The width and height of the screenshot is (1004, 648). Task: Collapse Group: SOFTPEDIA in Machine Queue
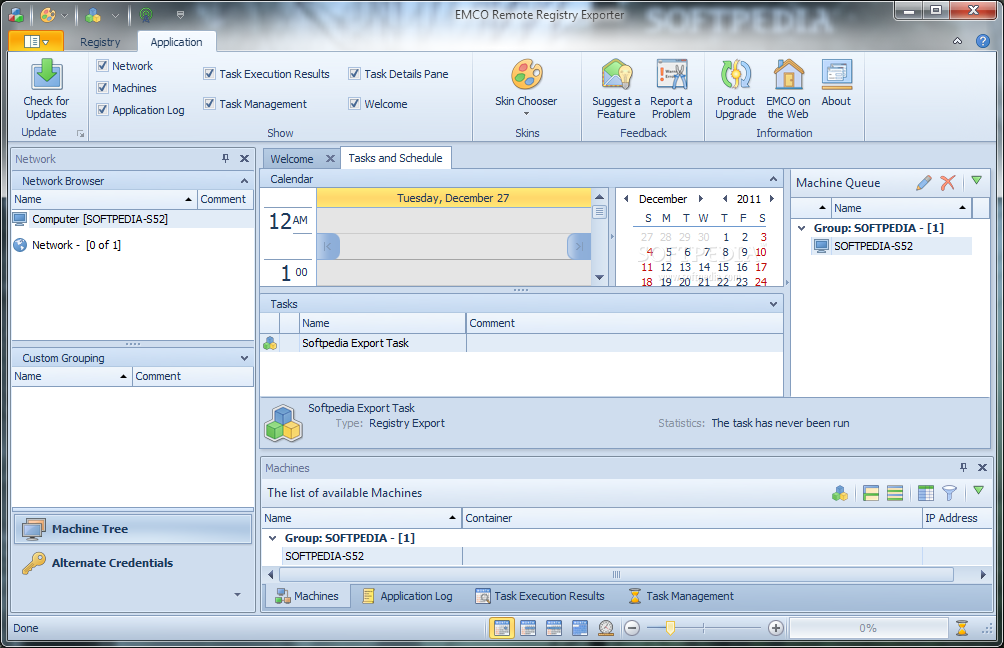click(x=802, y=228)
